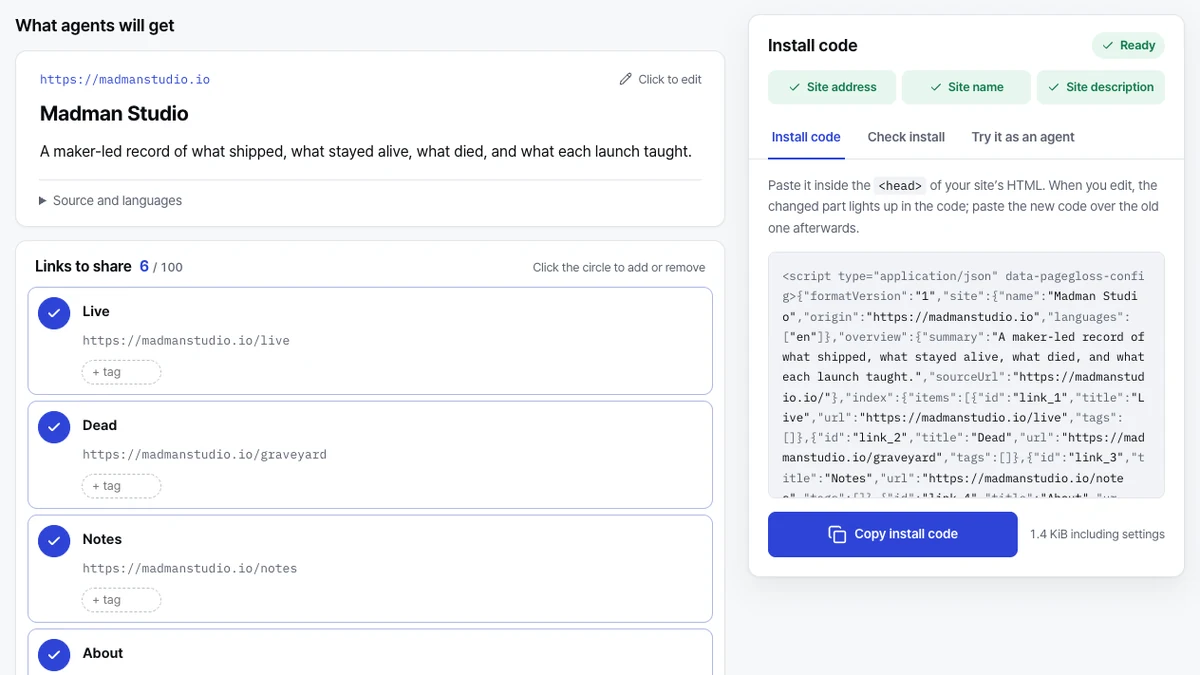Click the https://madmanstudio.io/live URL
Viewport: 1200px width, 675px height.
click(x=186, y=341)
